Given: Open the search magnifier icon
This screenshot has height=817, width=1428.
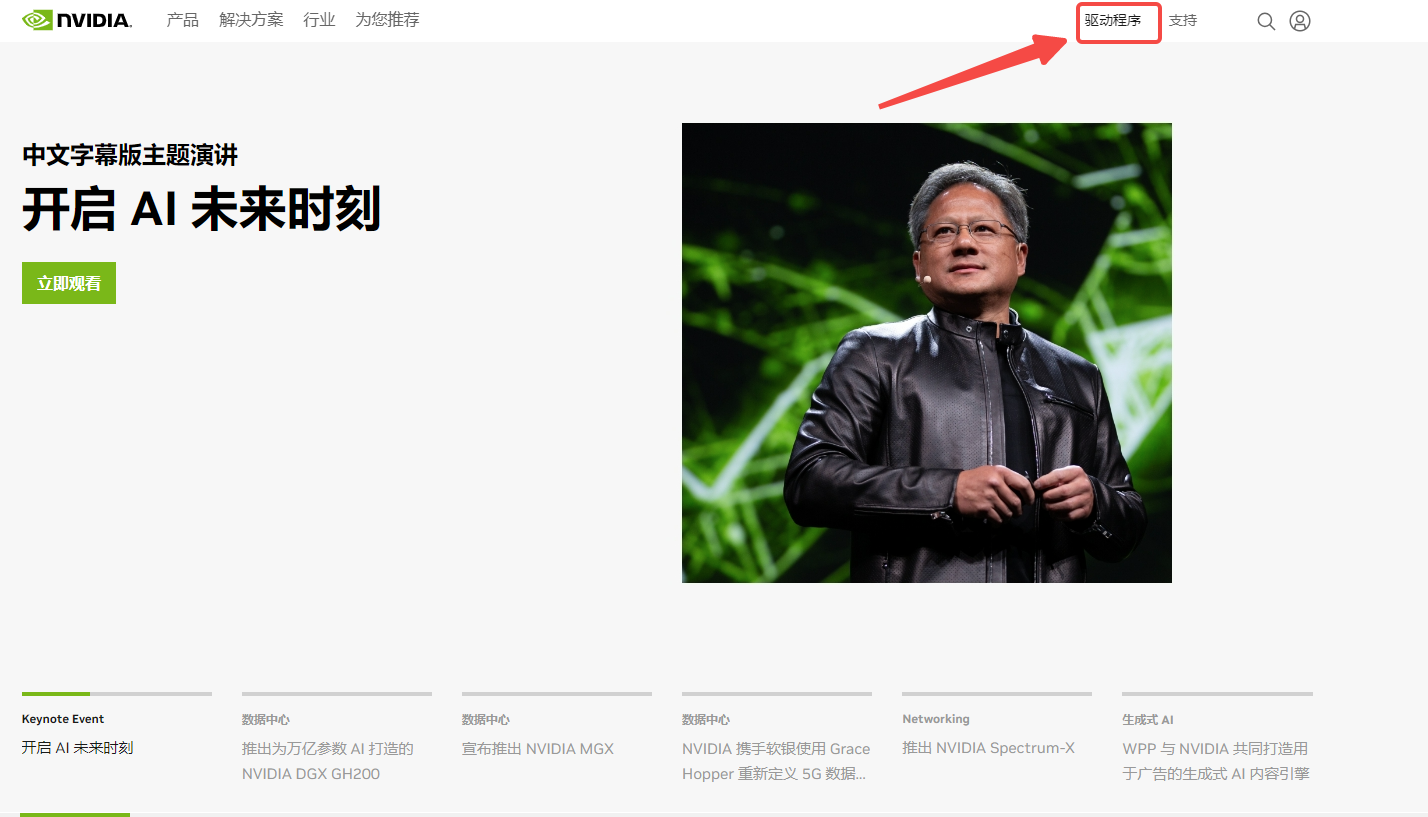Looking at the screenshot, I should (1265, 21).
